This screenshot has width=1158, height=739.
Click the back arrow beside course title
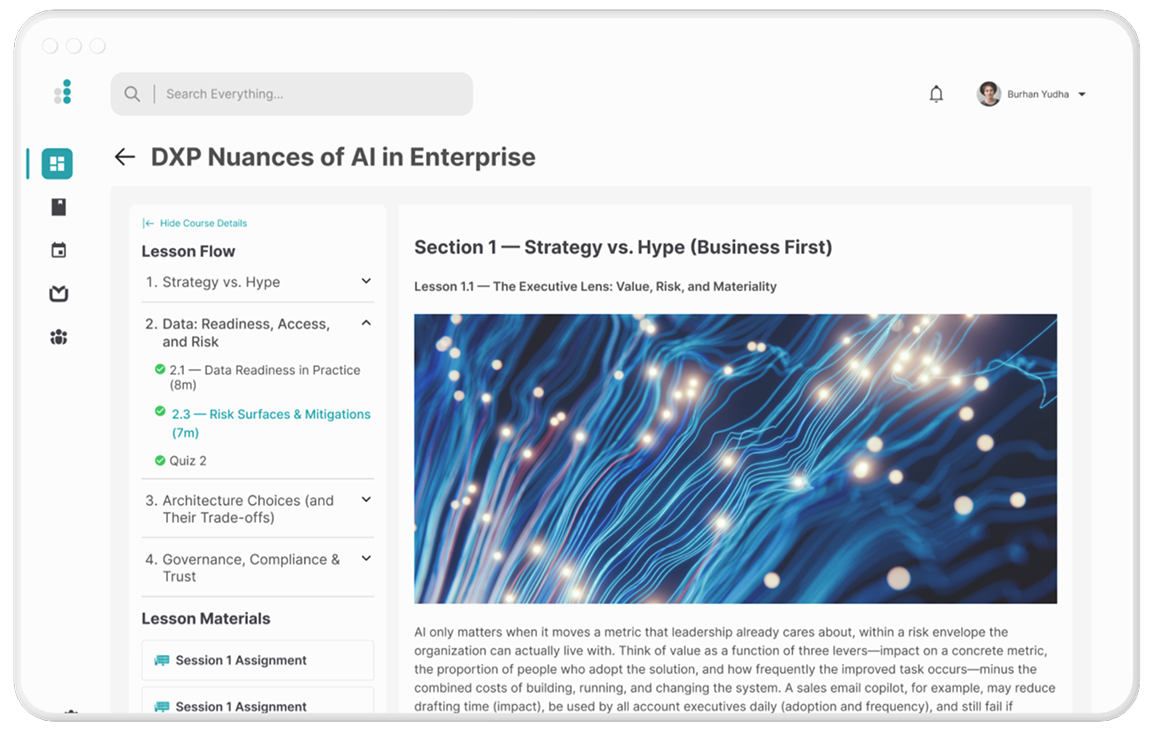124,157
